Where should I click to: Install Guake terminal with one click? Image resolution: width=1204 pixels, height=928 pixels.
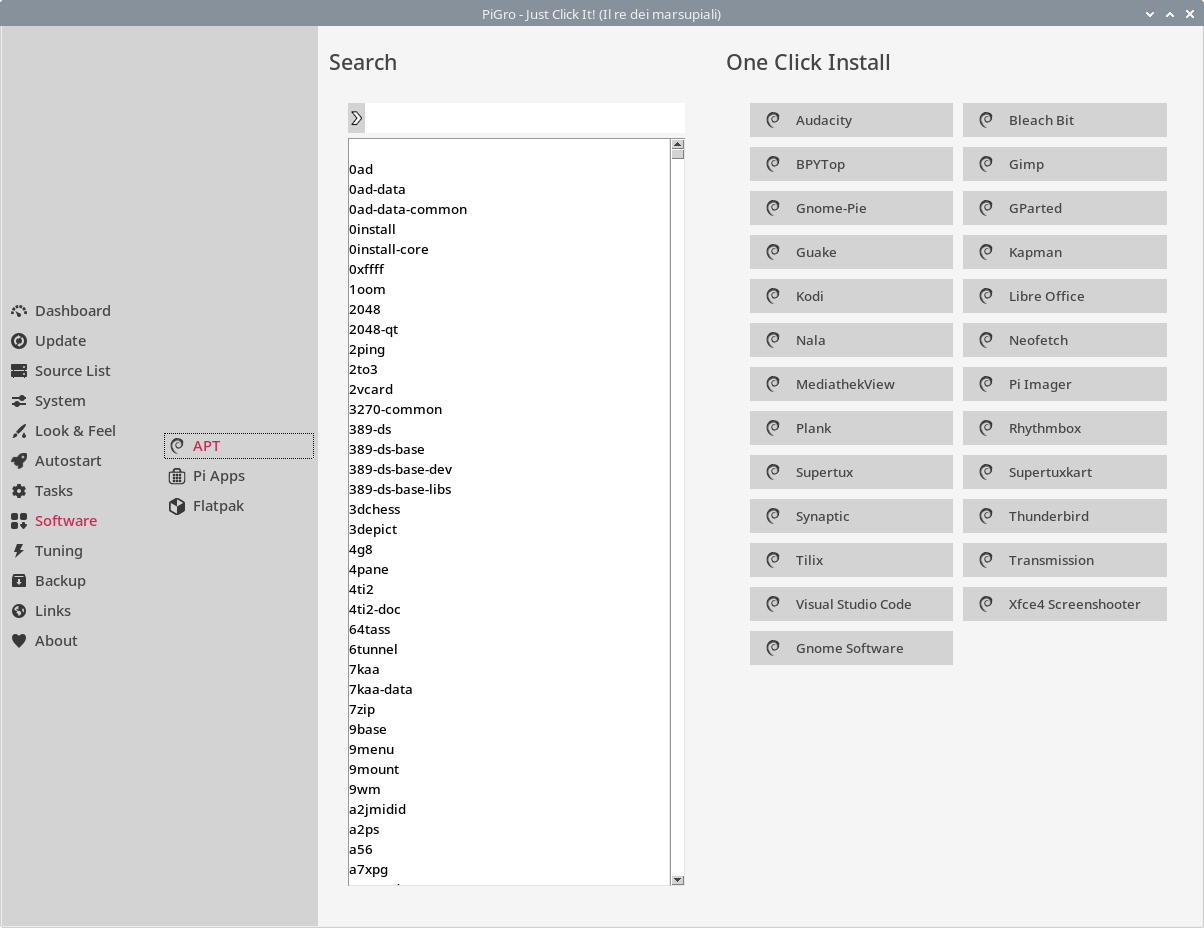click(x=851, y=252)
